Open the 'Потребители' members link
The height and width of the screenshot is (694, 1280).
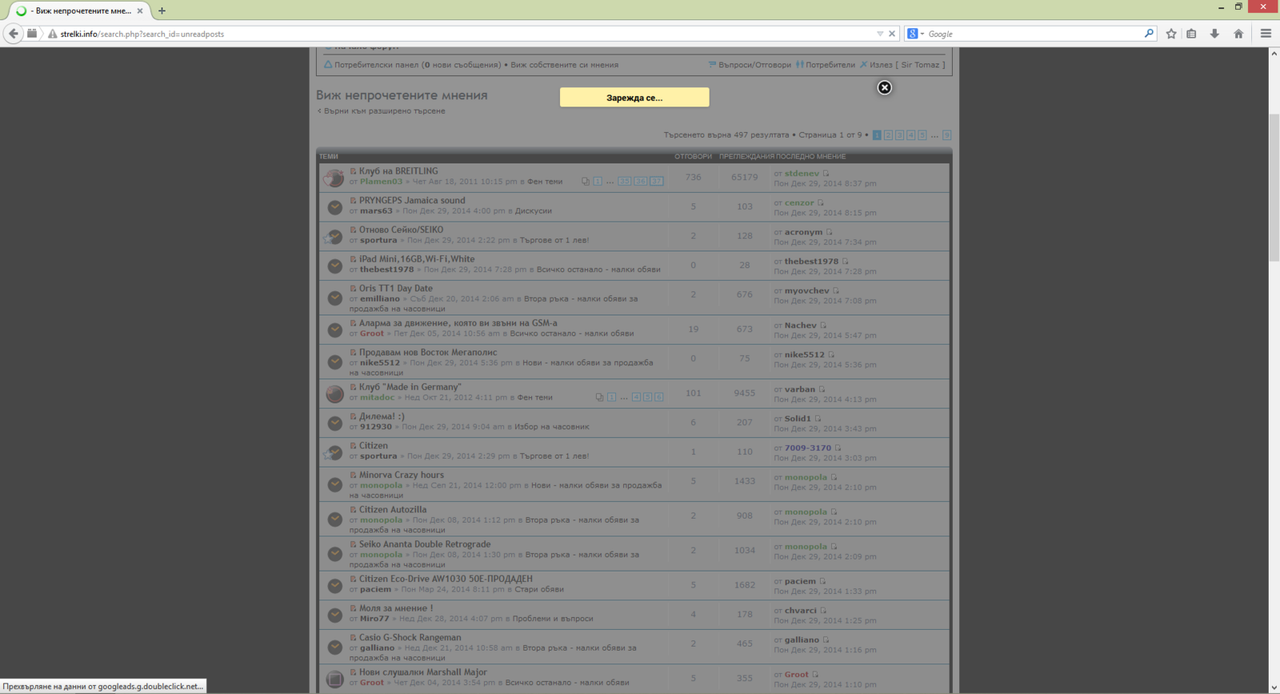pos(829,65)
